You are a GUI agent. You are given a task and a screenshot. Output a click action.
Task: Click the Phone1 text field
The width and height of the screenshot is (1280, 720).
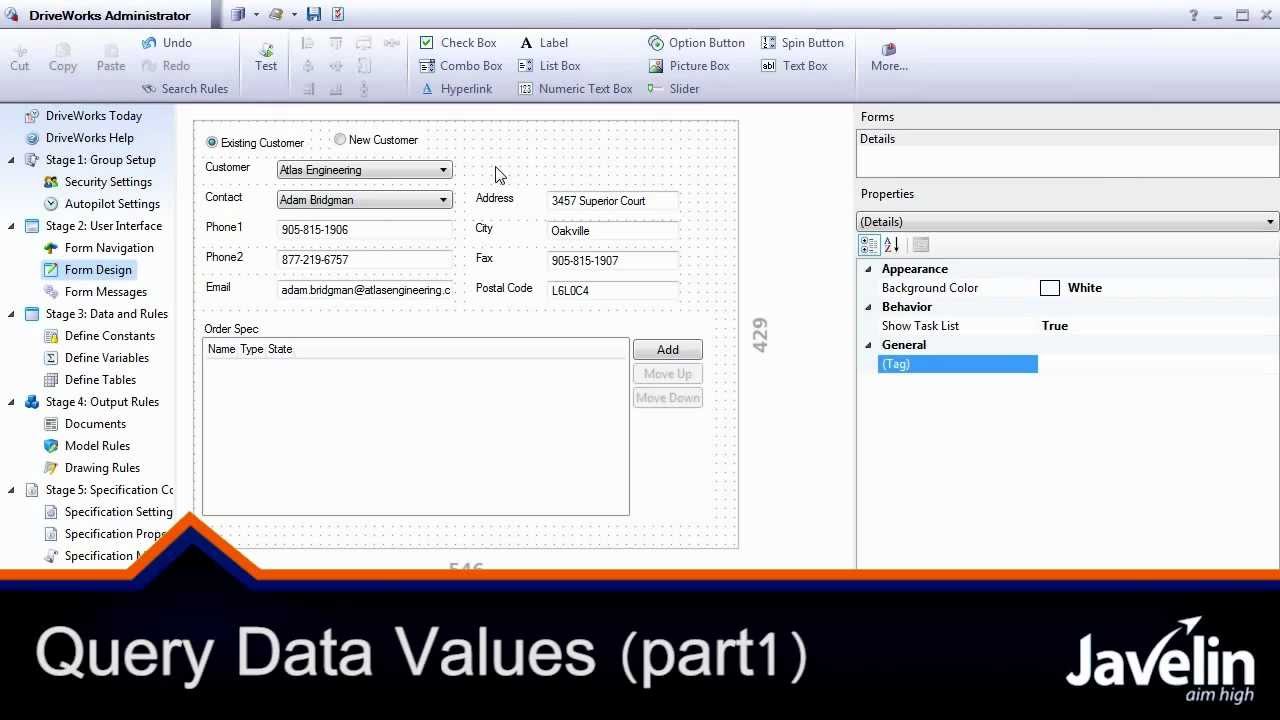(x=364, y=230)
